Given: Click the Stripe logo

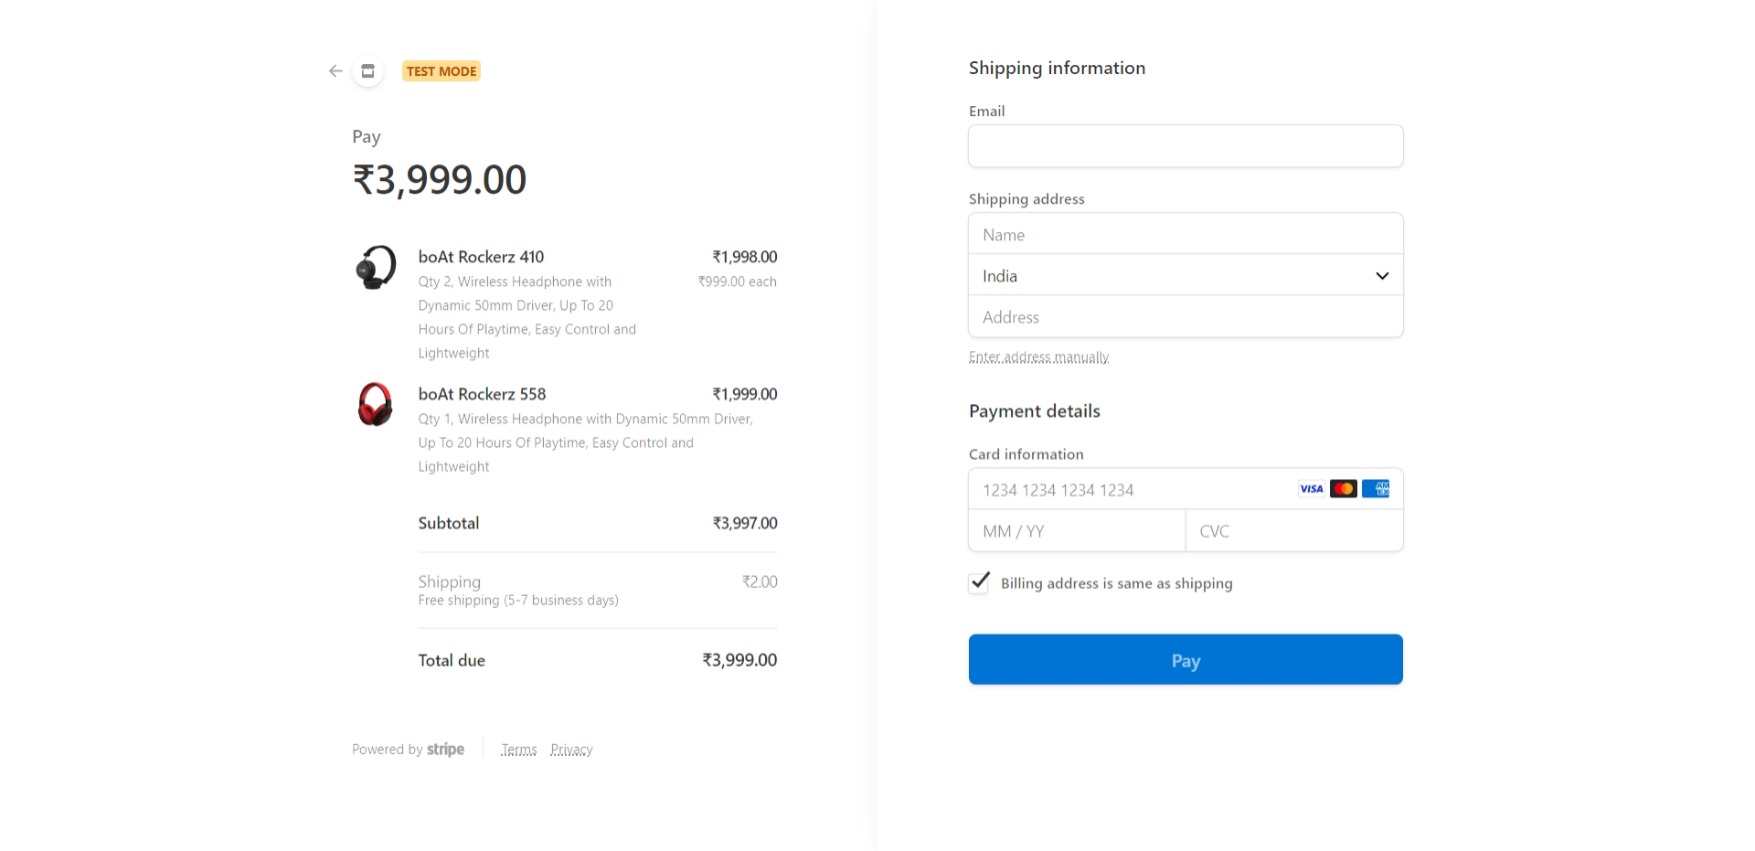Looking at the screenshot, I should tap(445, 749).
